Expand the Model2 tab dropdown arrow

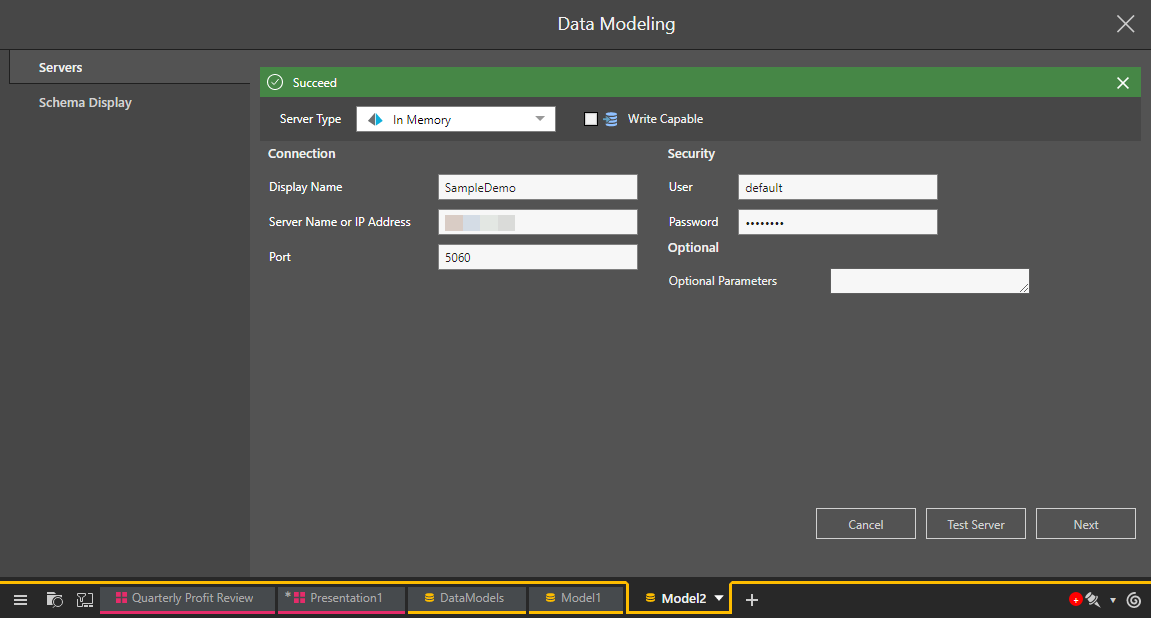click(x=719, y=598)
